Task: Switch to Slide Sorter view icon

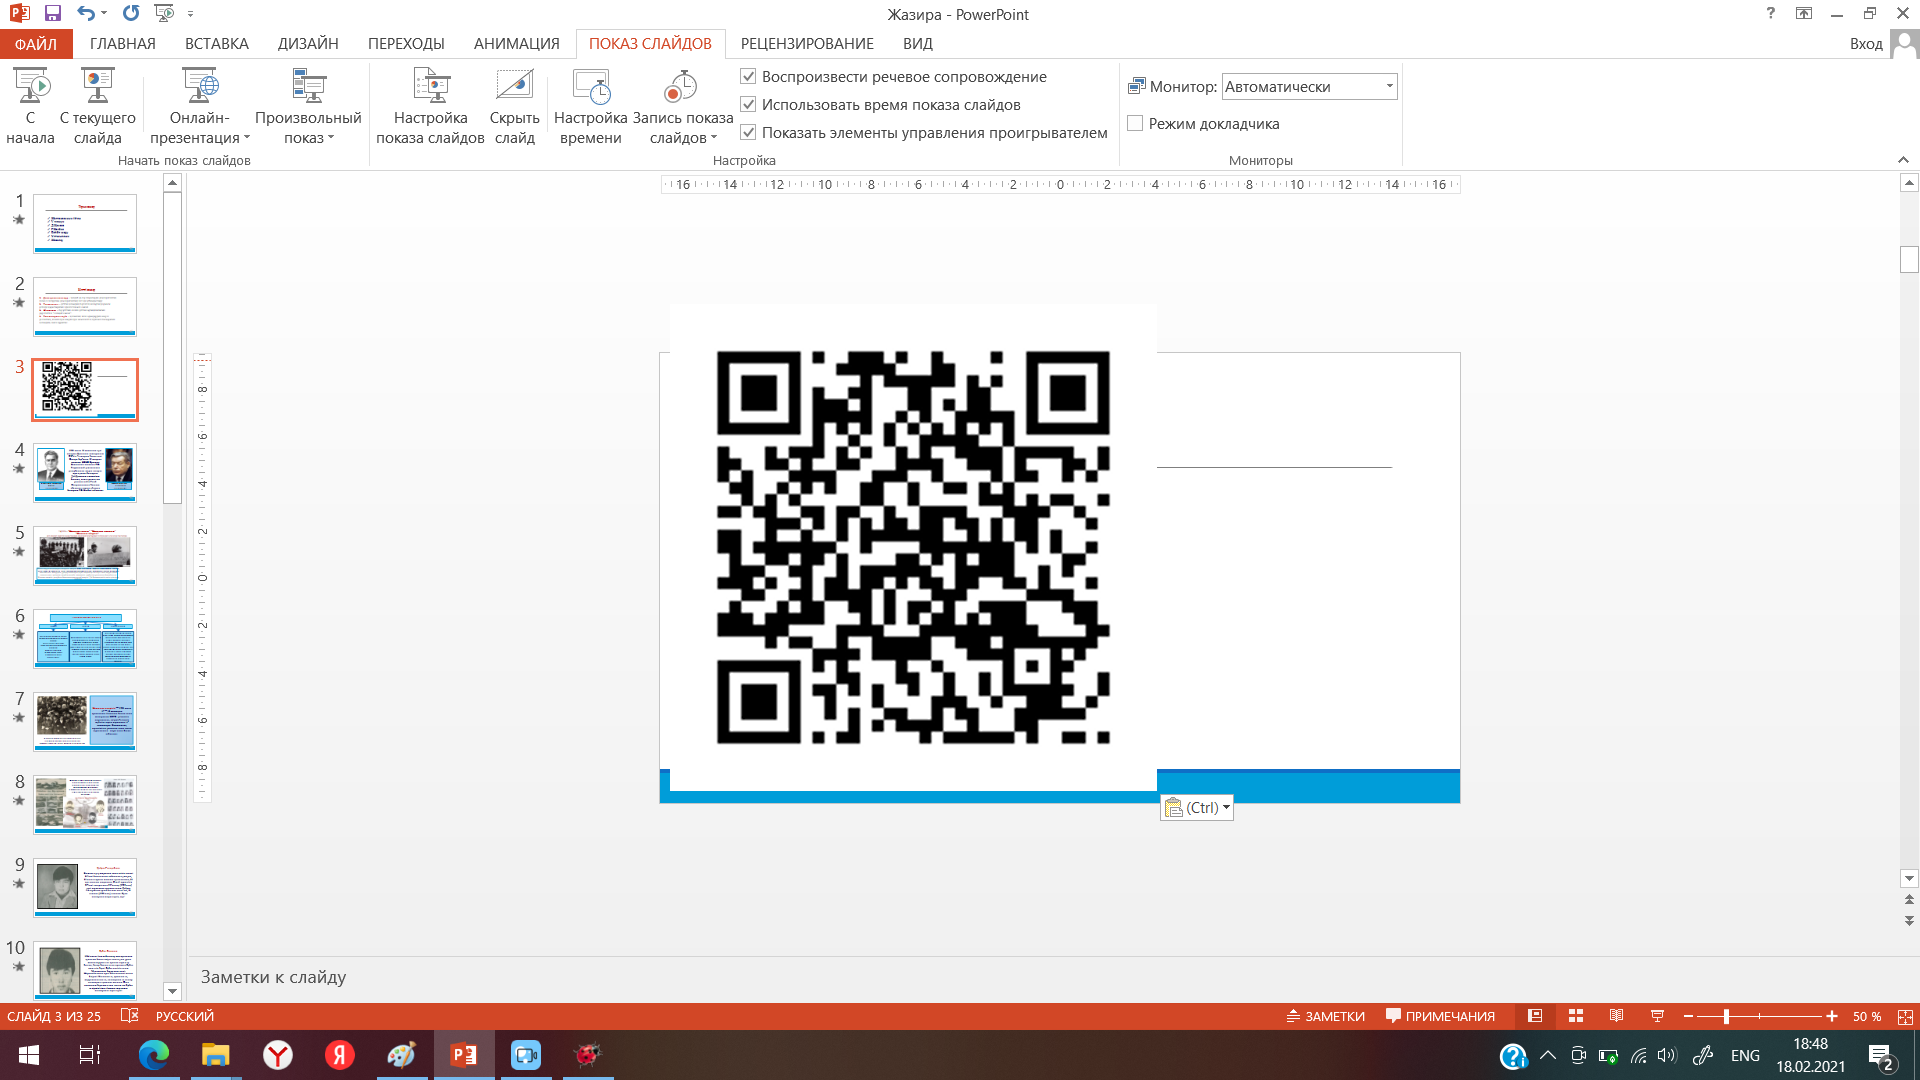Action: pyautogui.click(x=1576, y=1016)
